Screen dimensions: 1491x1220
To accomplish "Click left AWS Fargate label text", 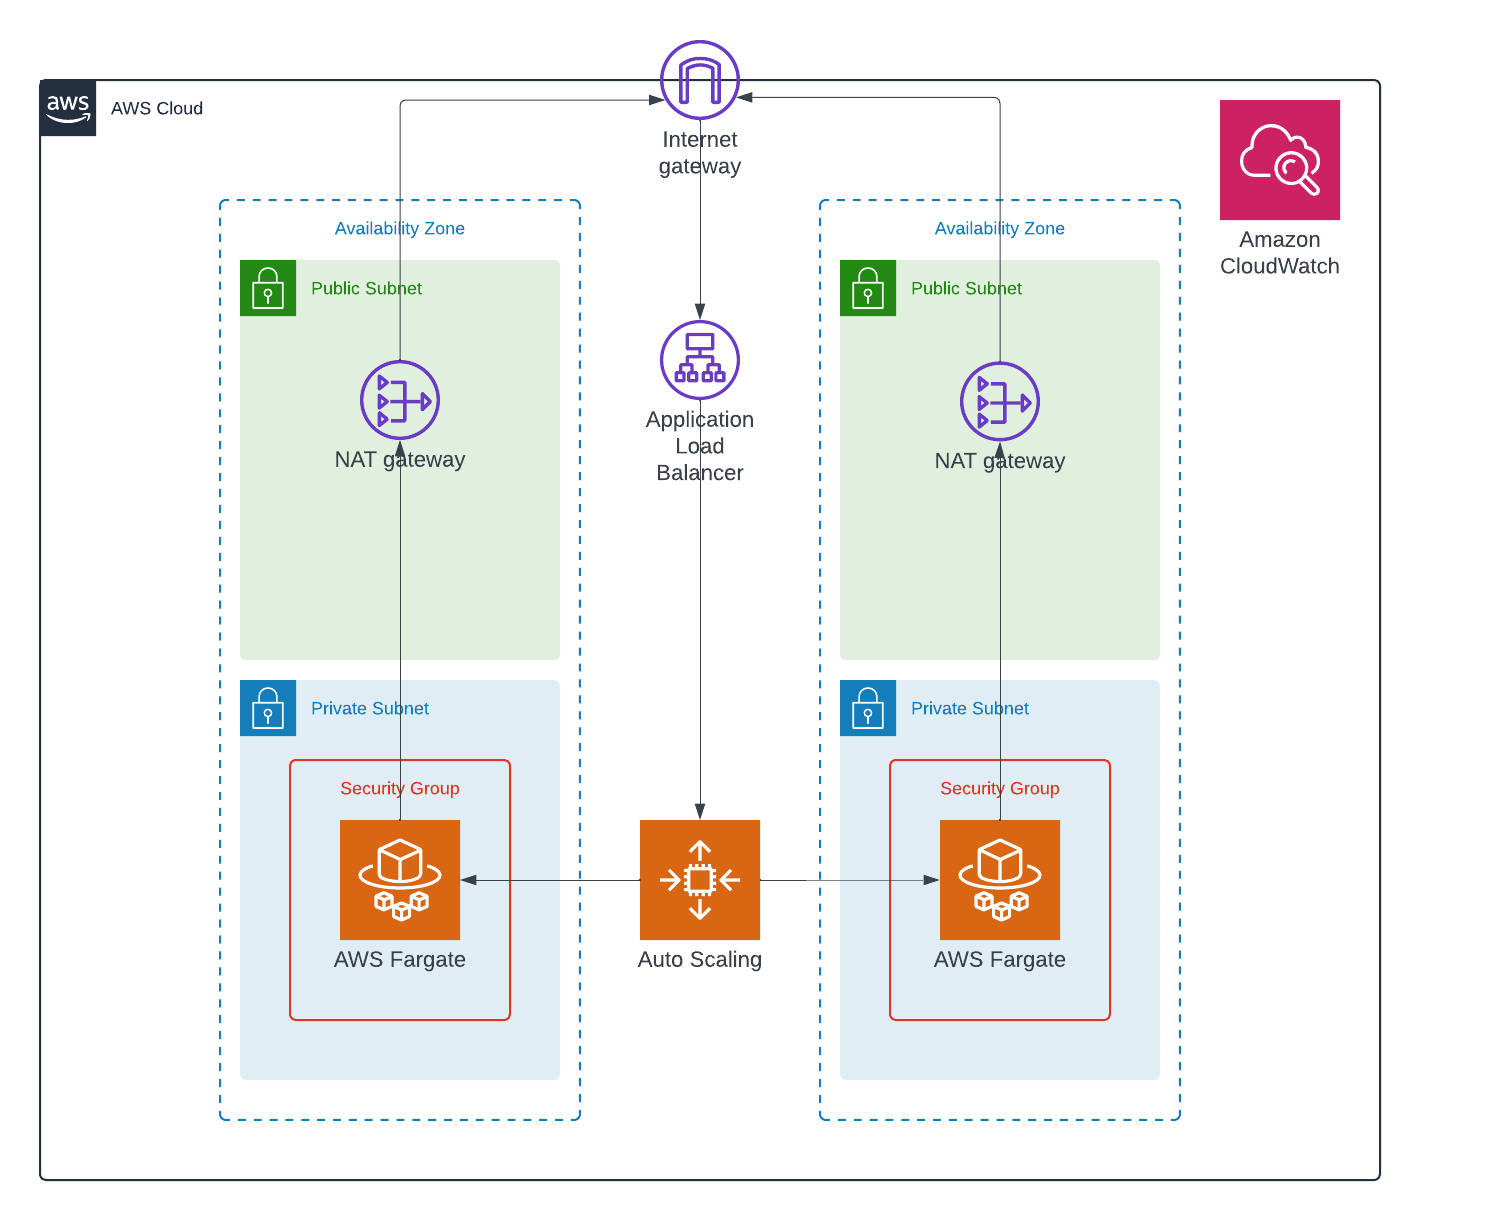I will [400, 960].
